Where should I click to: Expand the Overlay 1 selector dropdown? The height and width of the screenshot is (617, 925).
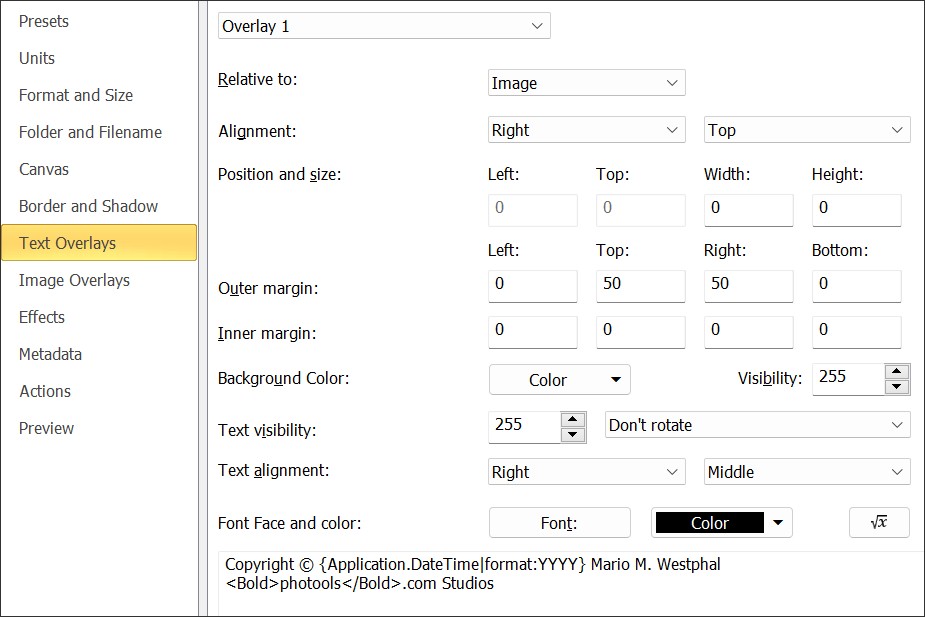tap(384, 26)
